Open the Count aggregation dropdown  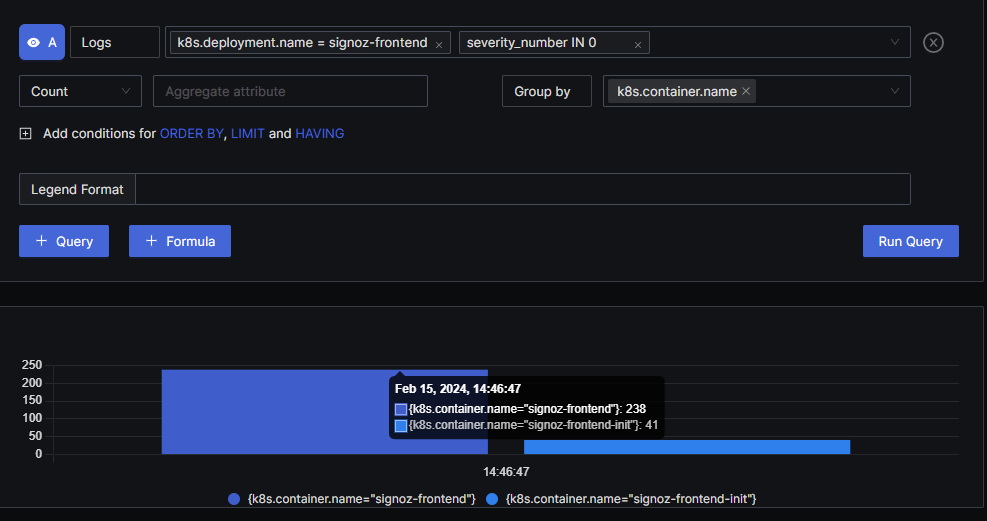[x=81, y=91]
